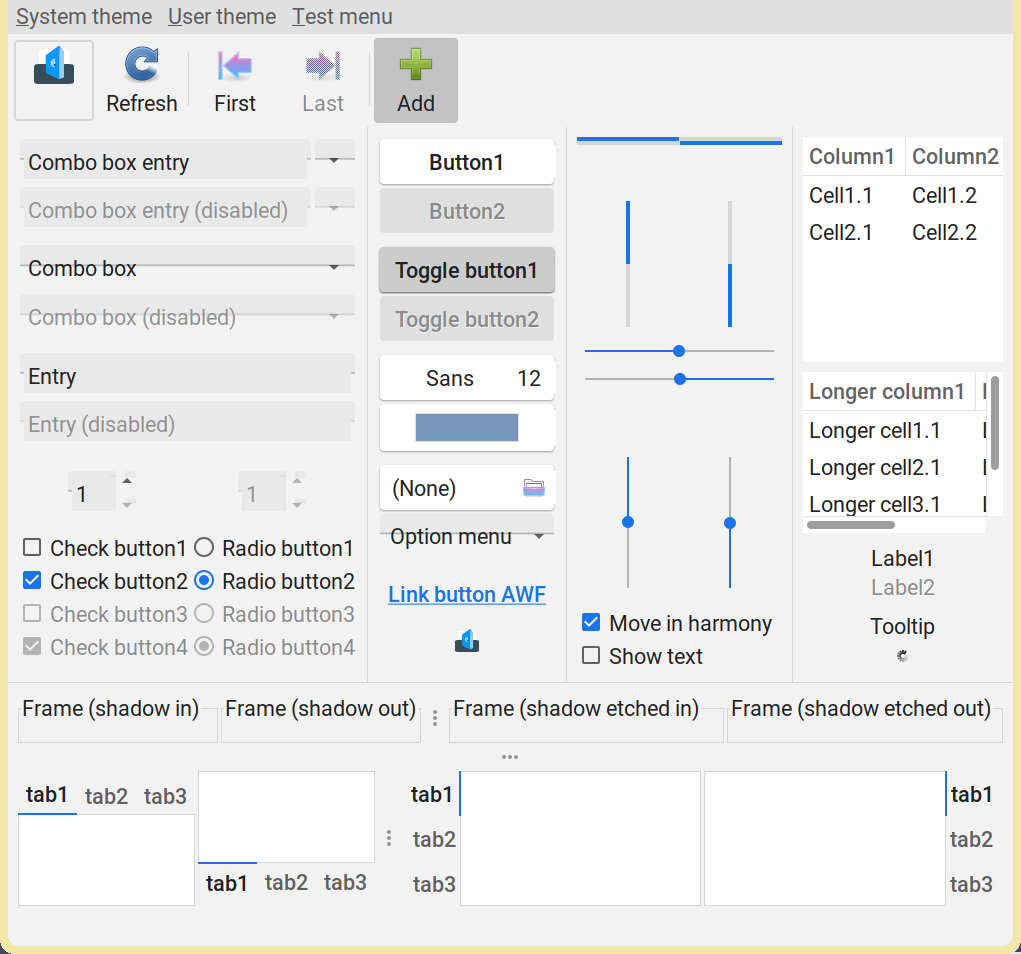This screenshot has width=1021, height=954.
Task: Open the Test menu
Action: pos(342,16)
